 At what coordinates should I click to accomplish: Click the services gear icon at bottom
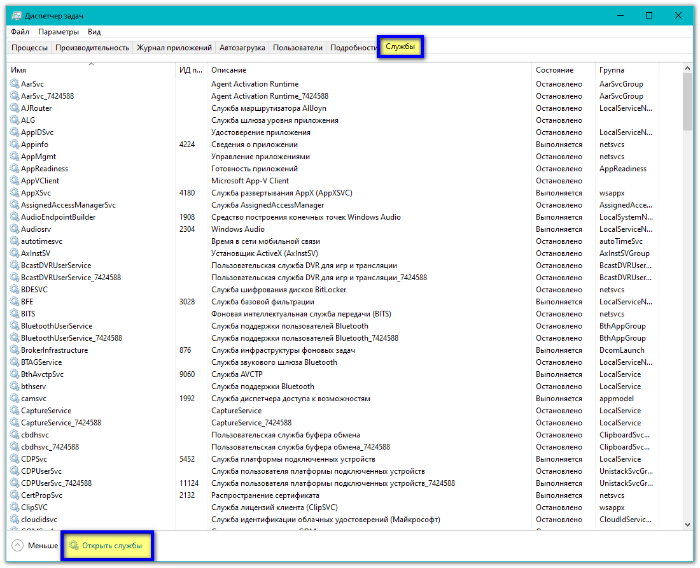click(73, 546)
